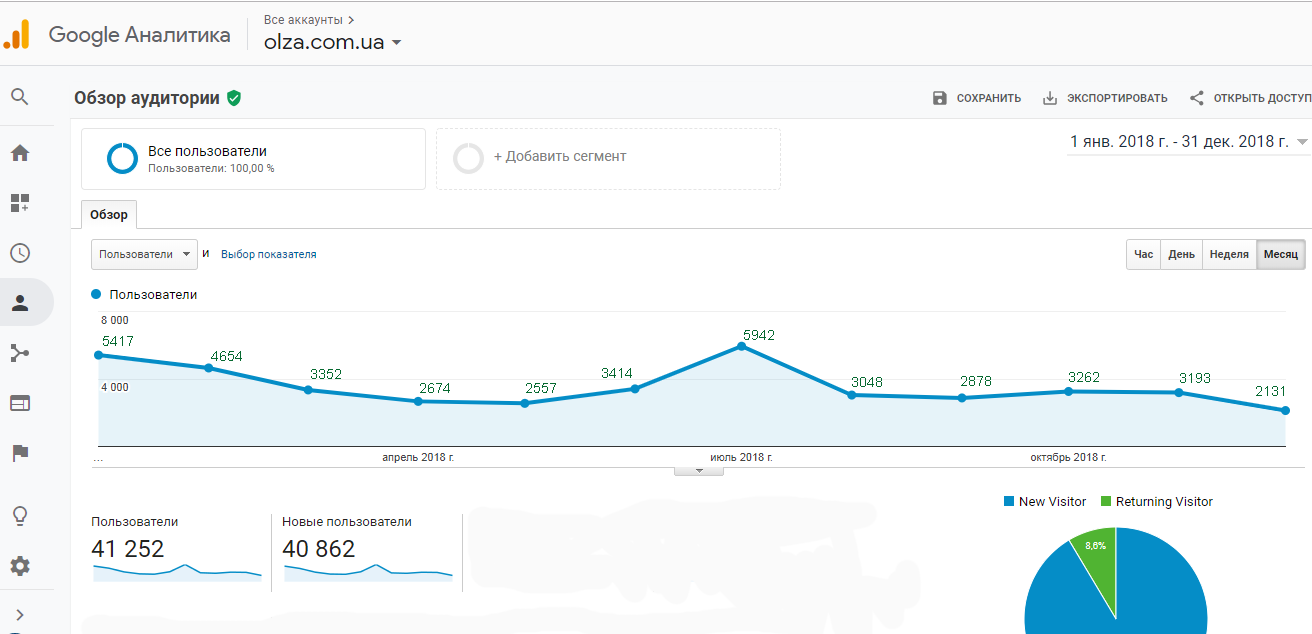Click the data point labeled 3262
Image resolution: width=1312 pixels, height=634 pixels.
coord(1068,392)
